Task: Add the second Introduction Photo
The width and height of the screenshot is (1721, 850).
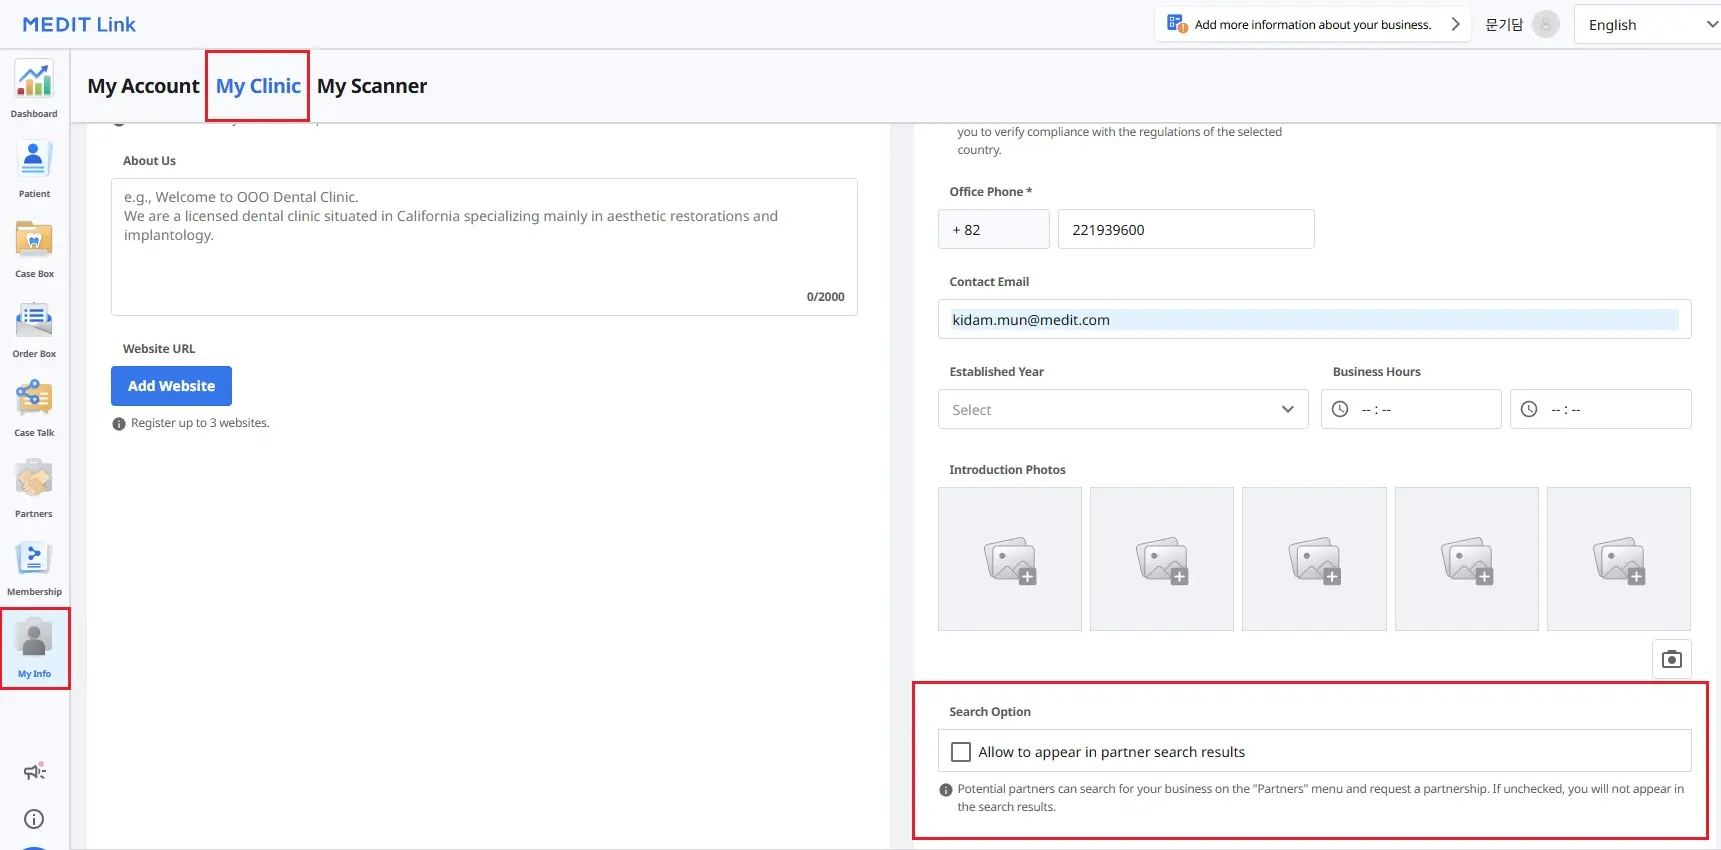Action: (1162, 559)
